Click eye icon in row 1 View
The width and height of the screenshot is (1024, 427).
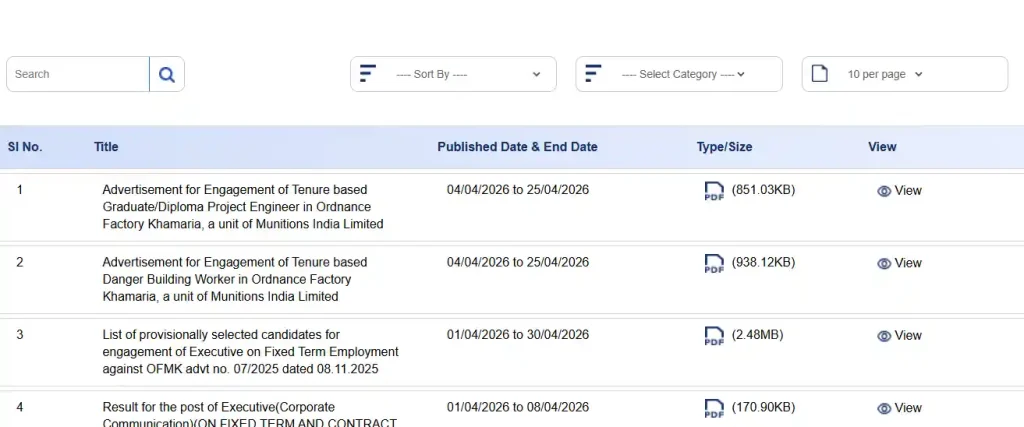pyautogui.click(x=884, y=191)
